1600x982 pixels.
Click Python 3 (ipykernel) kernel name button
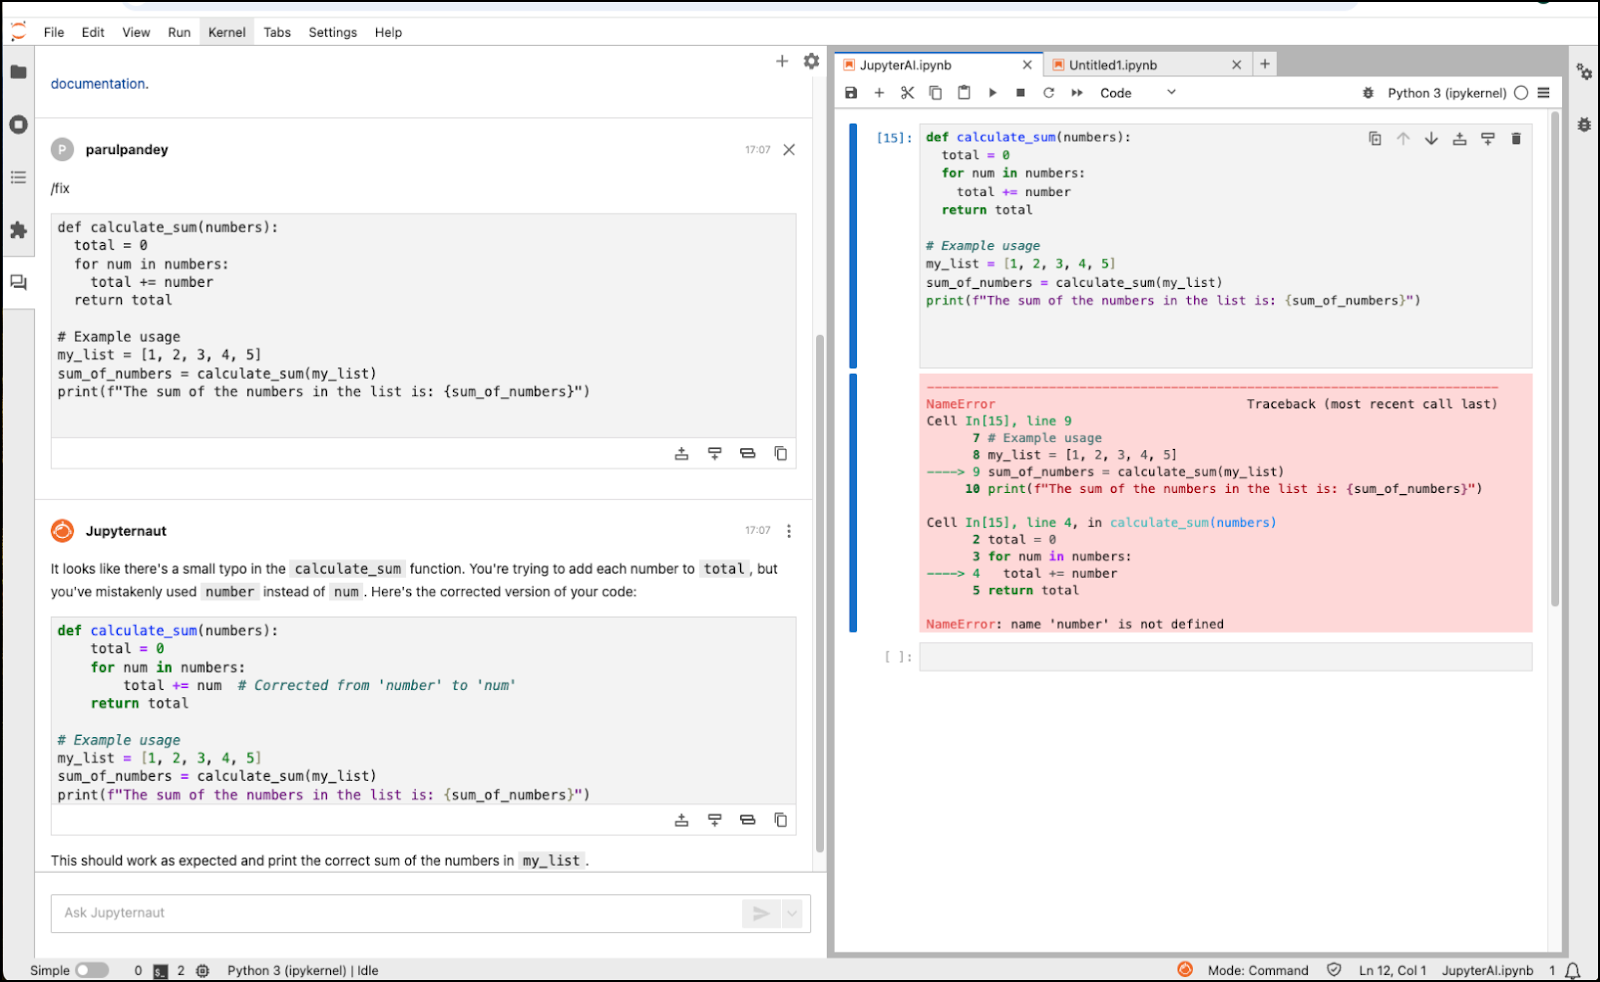tap(1446, 93)
